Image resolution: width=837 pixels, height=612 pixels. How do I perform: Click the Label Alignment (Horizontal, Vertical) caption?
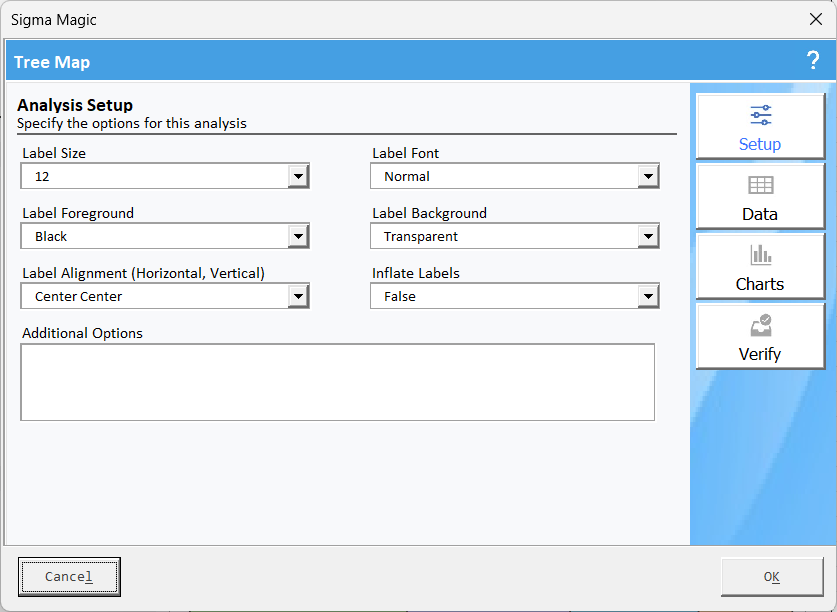click(x=144, y=273)
